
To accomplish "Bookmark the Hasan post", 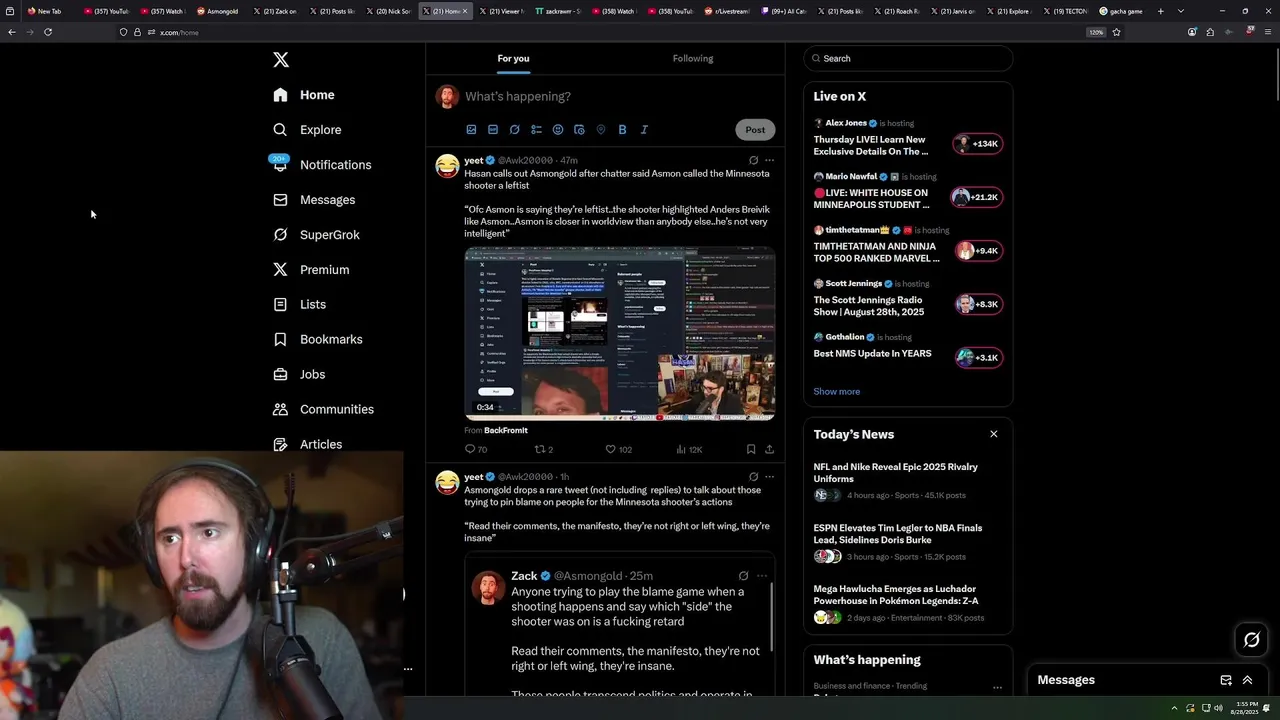I will (750, 450).
